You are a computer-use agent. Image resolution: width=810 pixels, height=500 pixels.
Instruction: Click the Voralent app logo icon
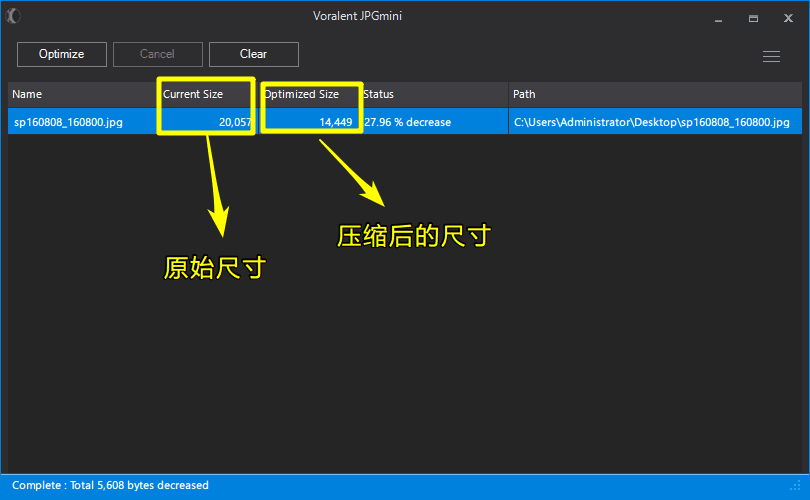pyautogui.click(x=13, y=16)
